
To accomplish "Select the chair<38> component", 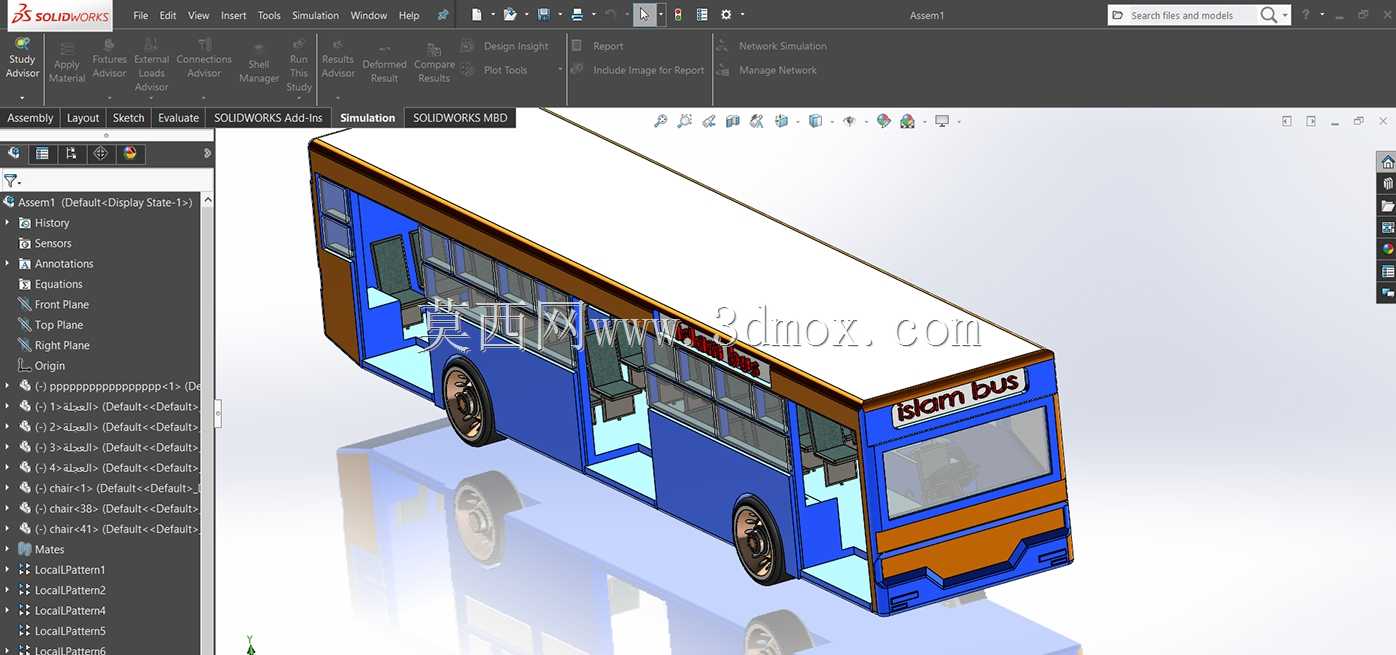I will [110, 509].
